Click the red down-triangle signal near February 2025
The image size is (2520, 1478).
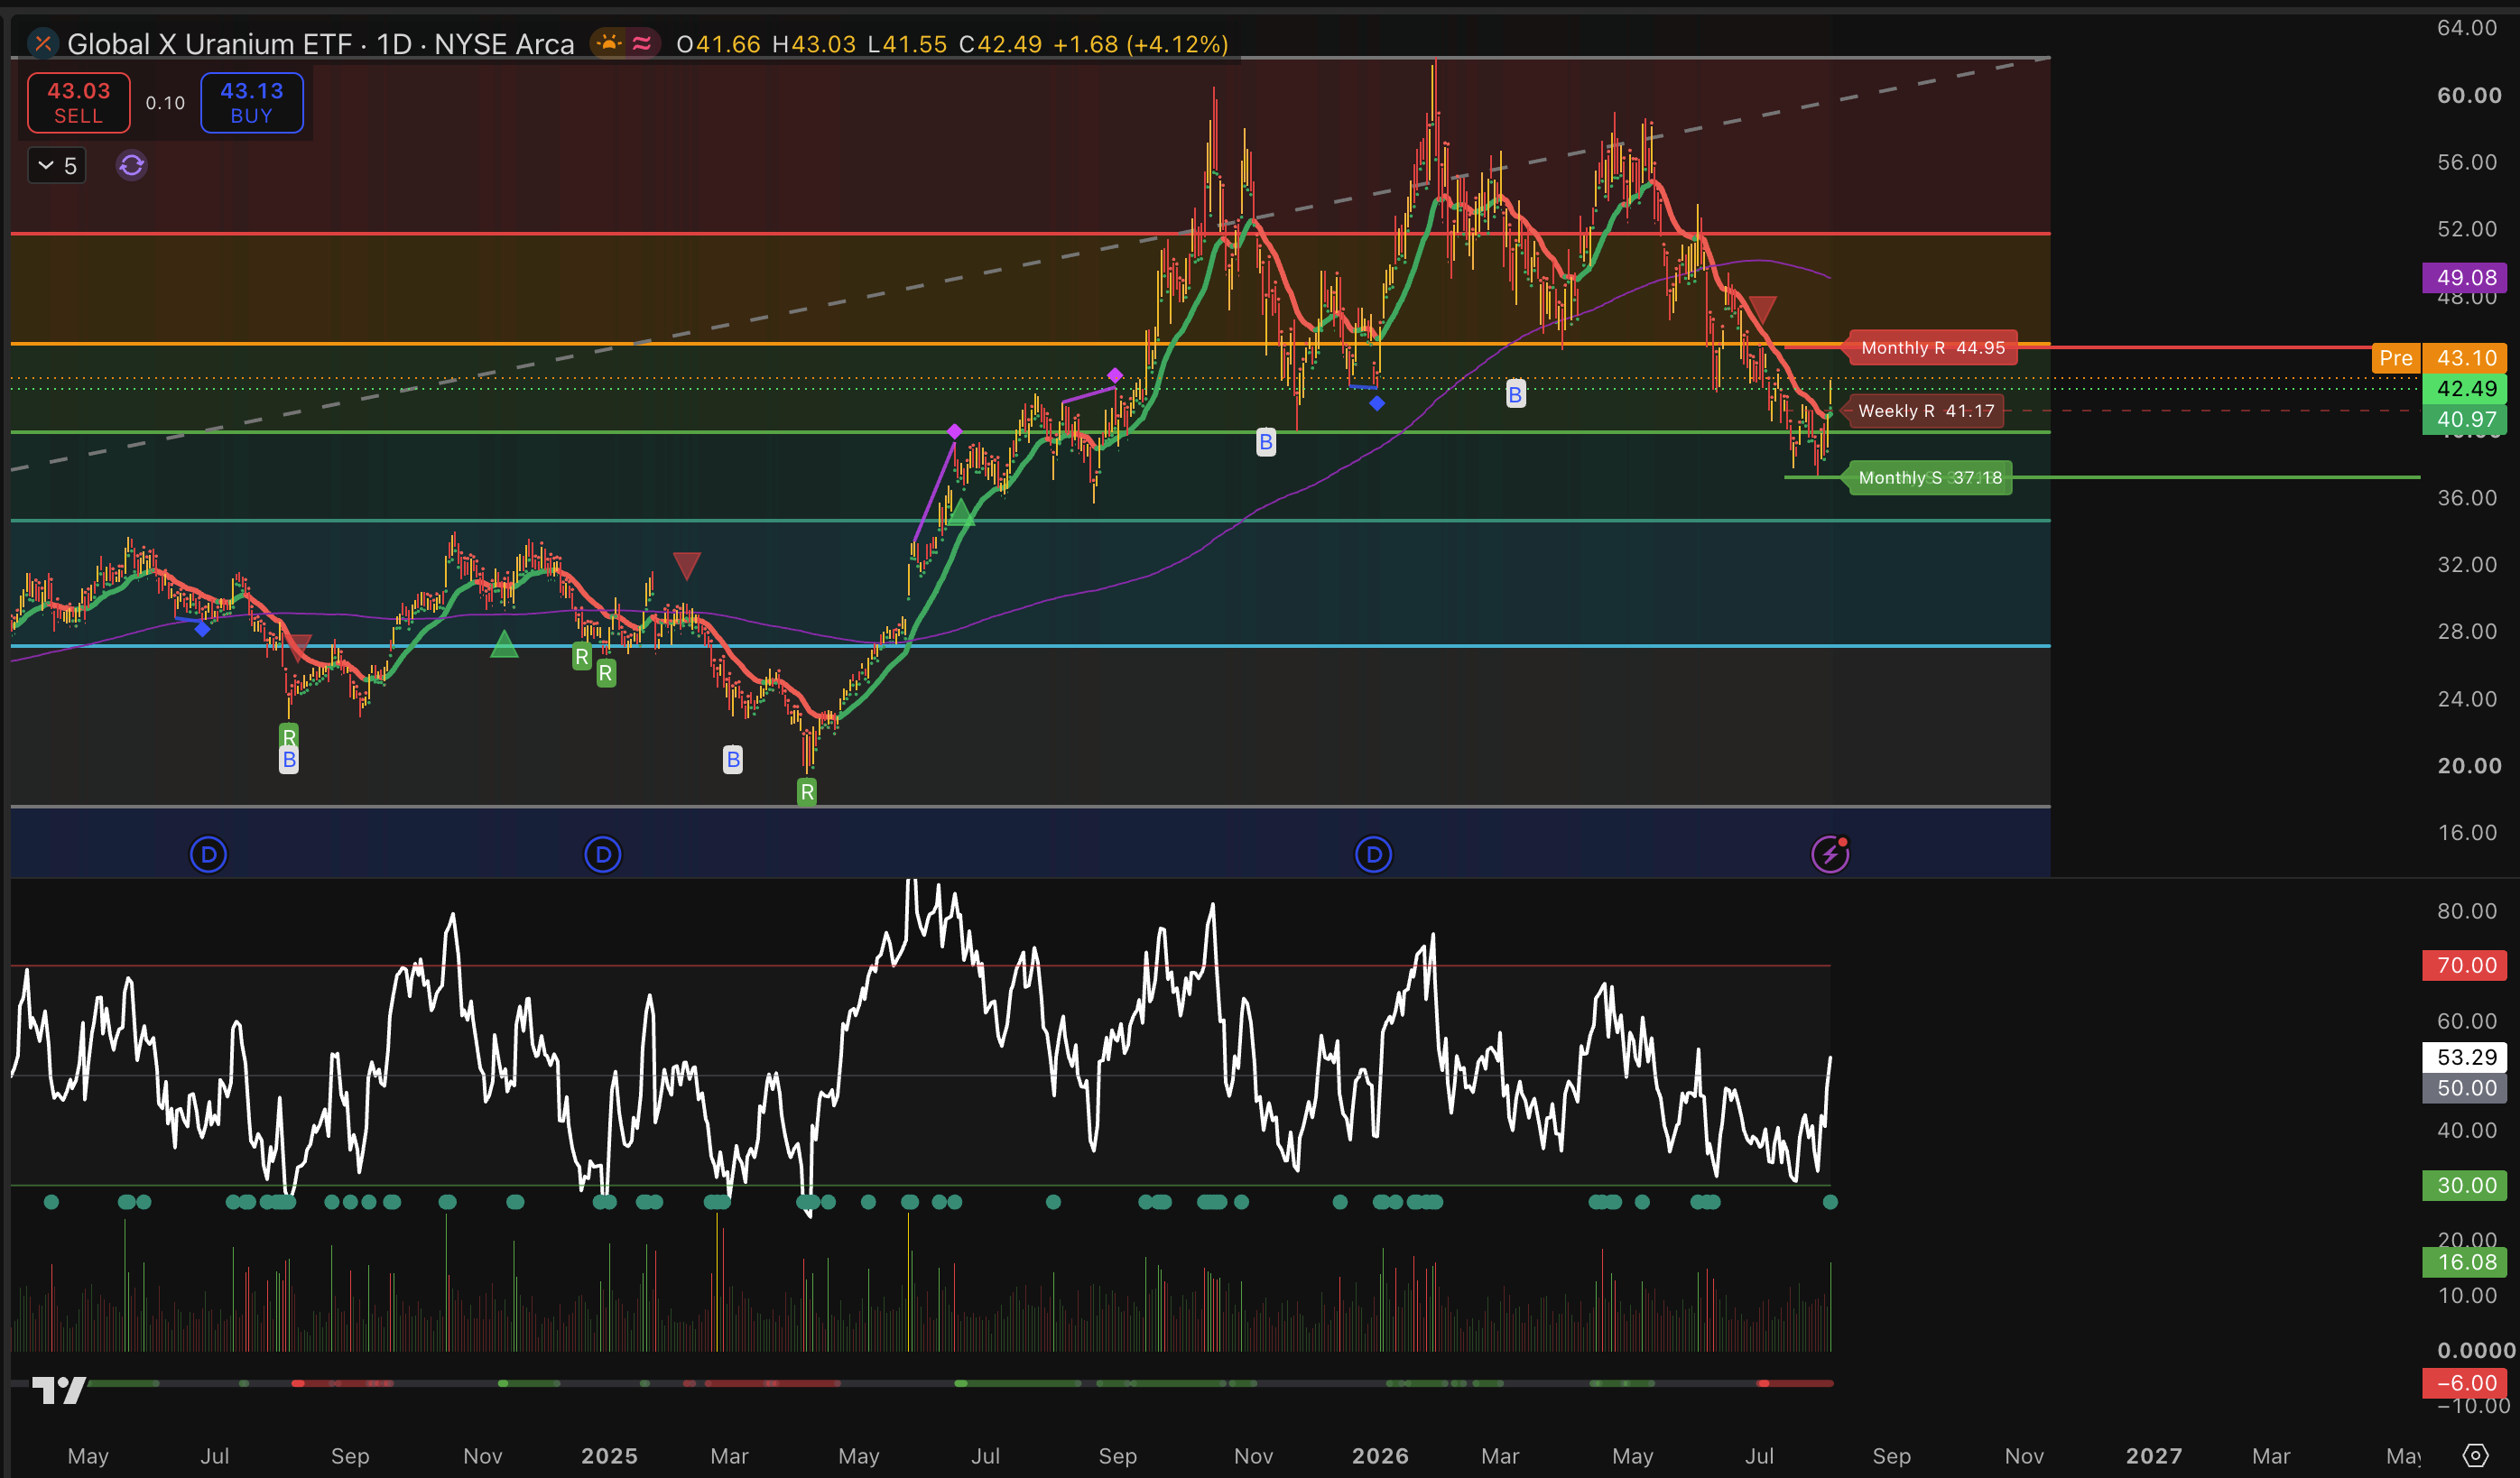pos(686,566)
